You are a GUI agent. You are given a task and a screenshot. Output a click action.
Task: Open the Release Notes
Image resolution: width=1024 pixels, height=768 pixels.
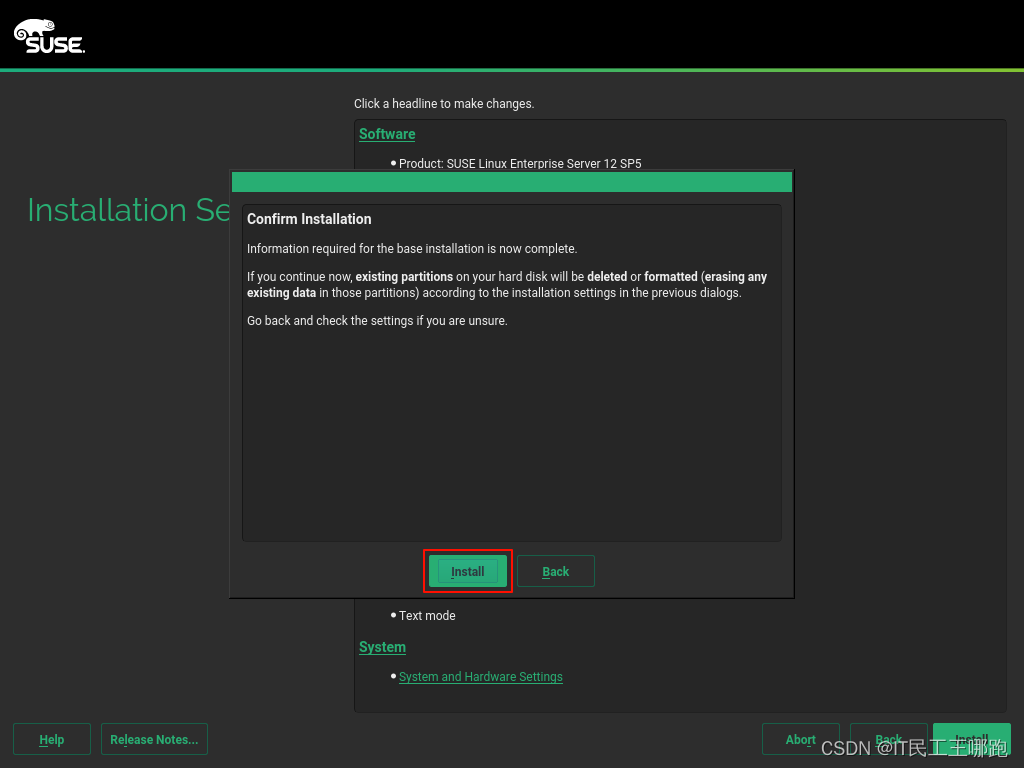pos(154,739)
